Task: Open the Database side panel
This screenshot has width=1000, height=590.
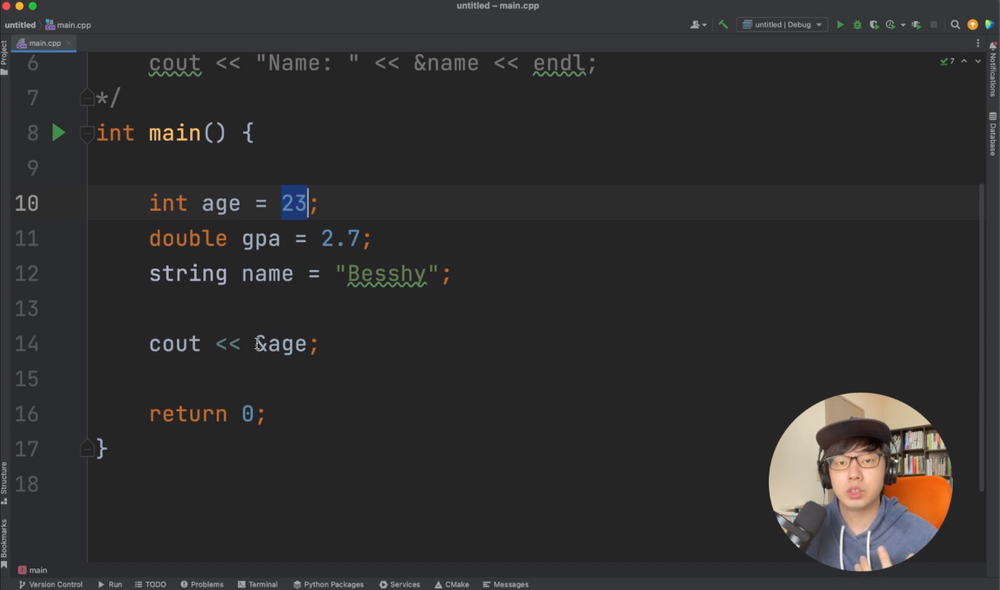Action: (993, 134)
